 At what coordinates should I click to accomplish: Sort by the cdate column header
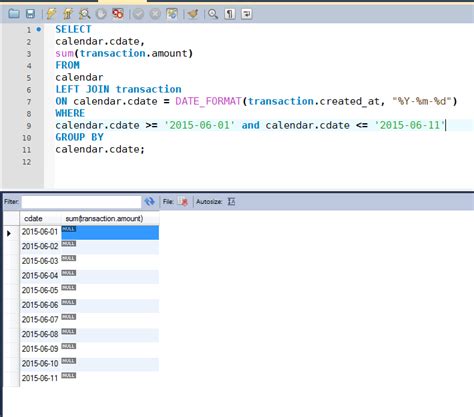(x=40, y=218)
